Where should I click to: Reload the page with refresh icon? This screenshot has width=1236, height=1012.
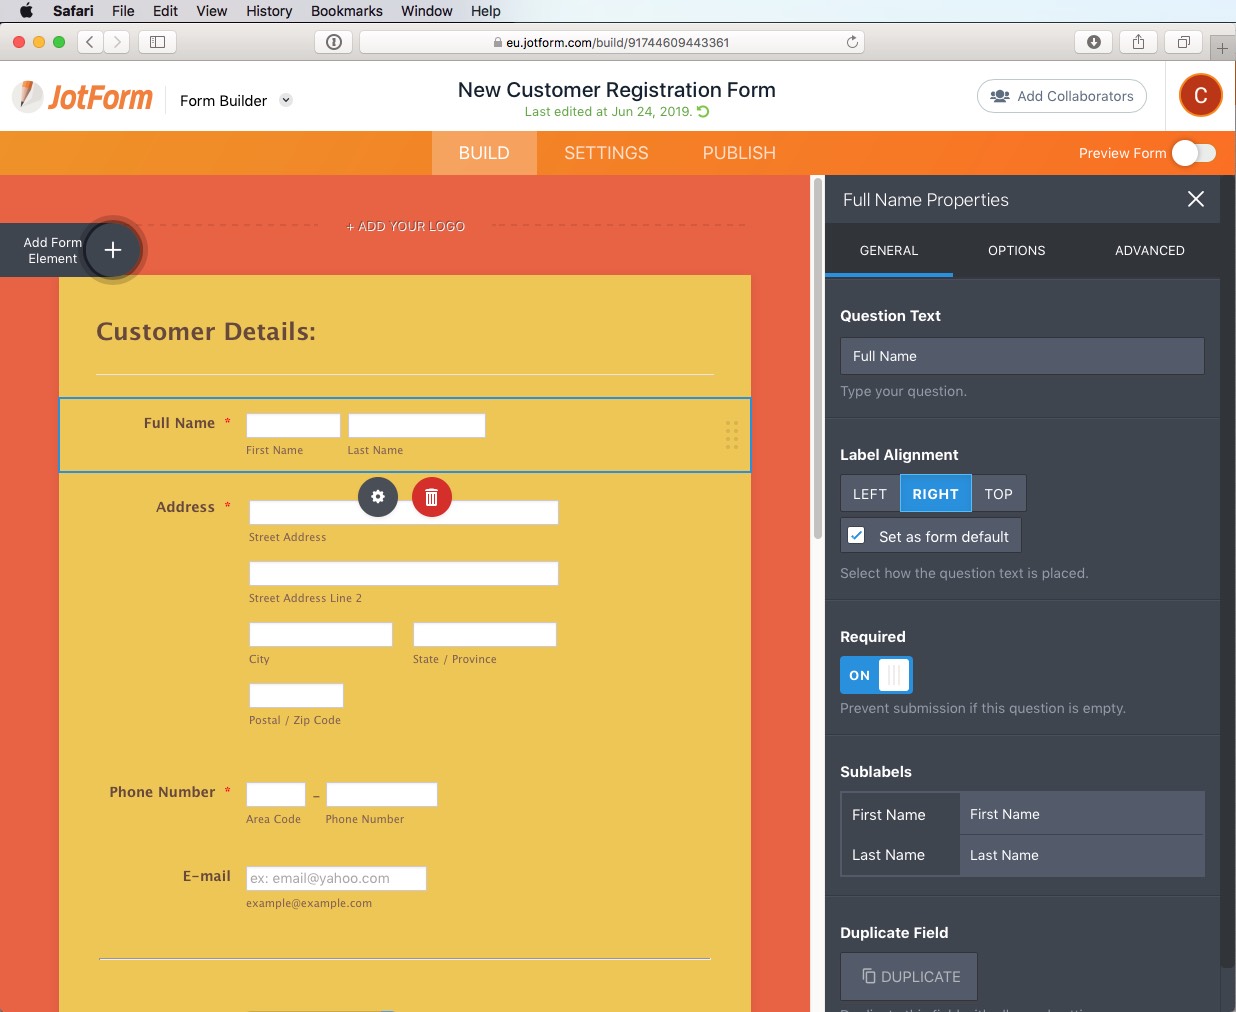point(852,42)
